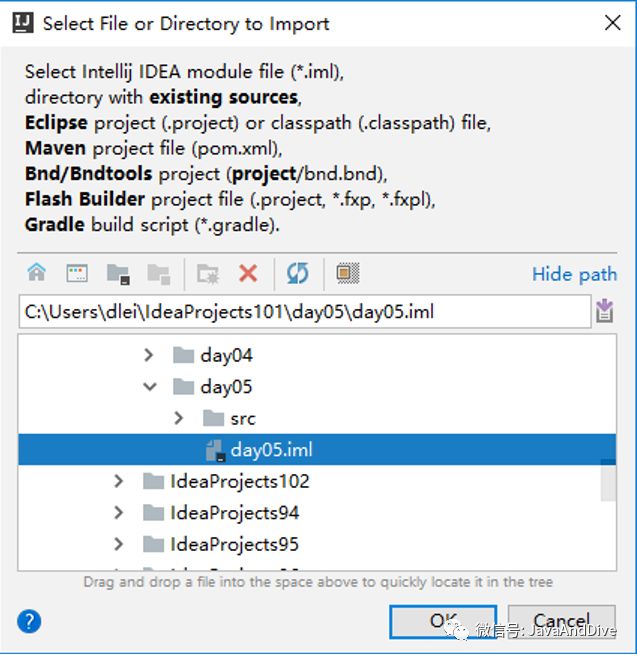Click the day04 folder icon
This screenshot has height=659, width=637.
(183, 355)
